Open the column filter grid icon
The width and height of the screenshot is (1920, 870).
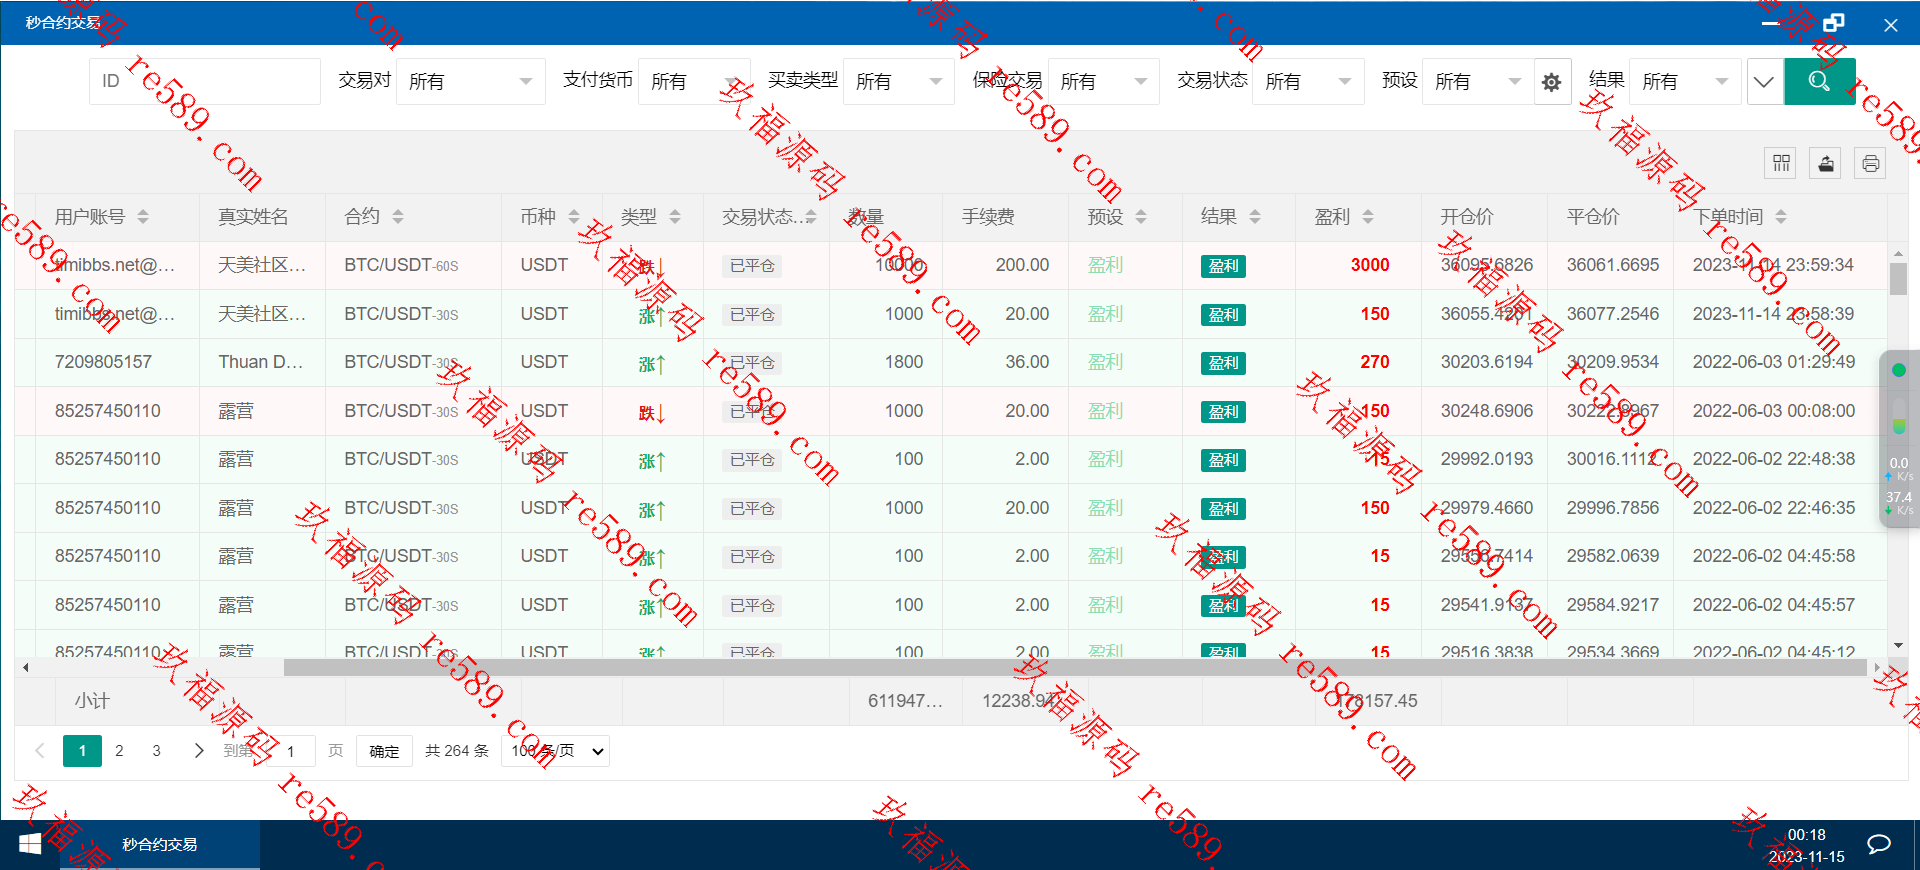(1781, 163)
